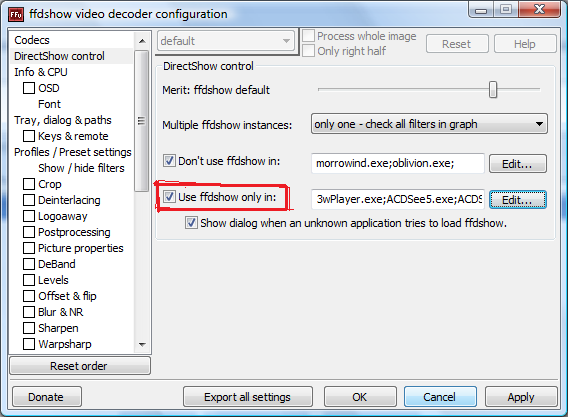This screenshot has width=569, height=418.
Task: Open the Multiple ffdshow instances dropdown
Action: tap(429, 124)
